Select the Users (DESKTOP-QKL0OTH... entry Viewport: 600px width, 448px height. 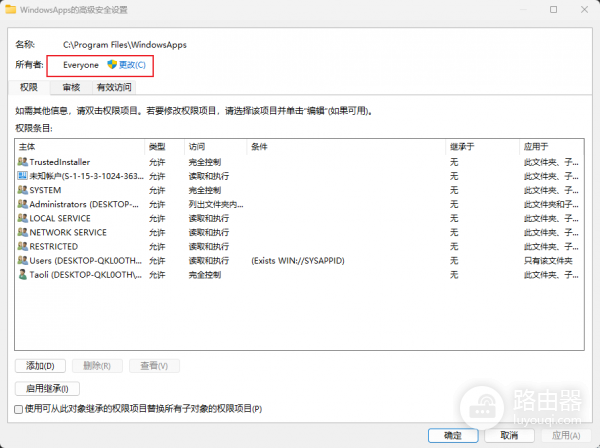[x=299, y=261]
